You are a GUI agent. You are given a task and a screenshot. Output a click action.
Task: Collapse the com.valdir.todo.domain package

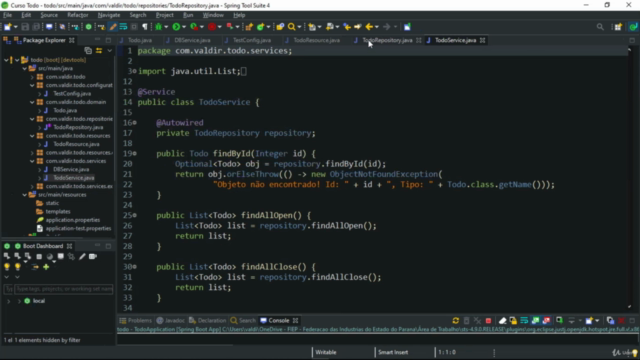[x=32, y=102]
